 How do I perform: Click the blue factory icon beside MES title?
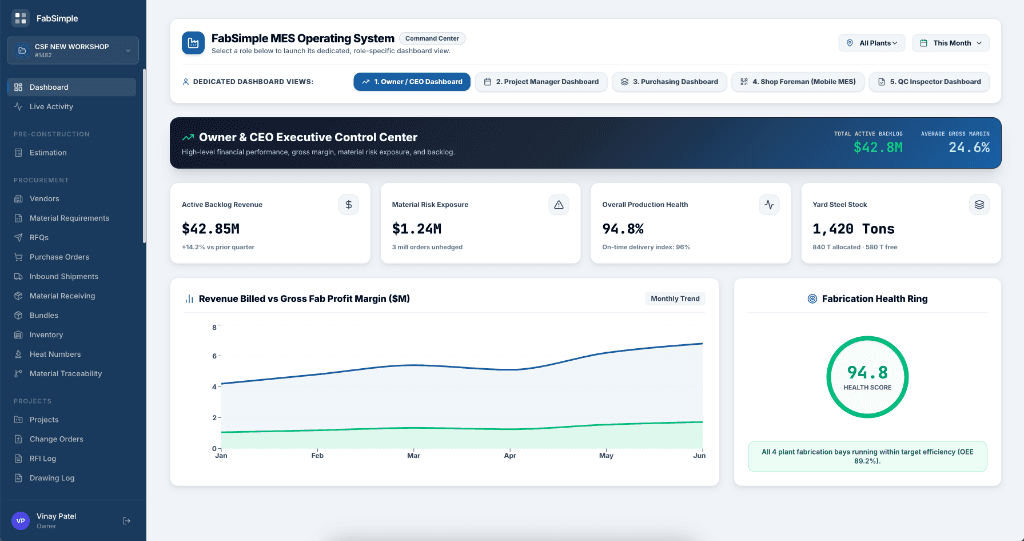(x=193, y=43)
